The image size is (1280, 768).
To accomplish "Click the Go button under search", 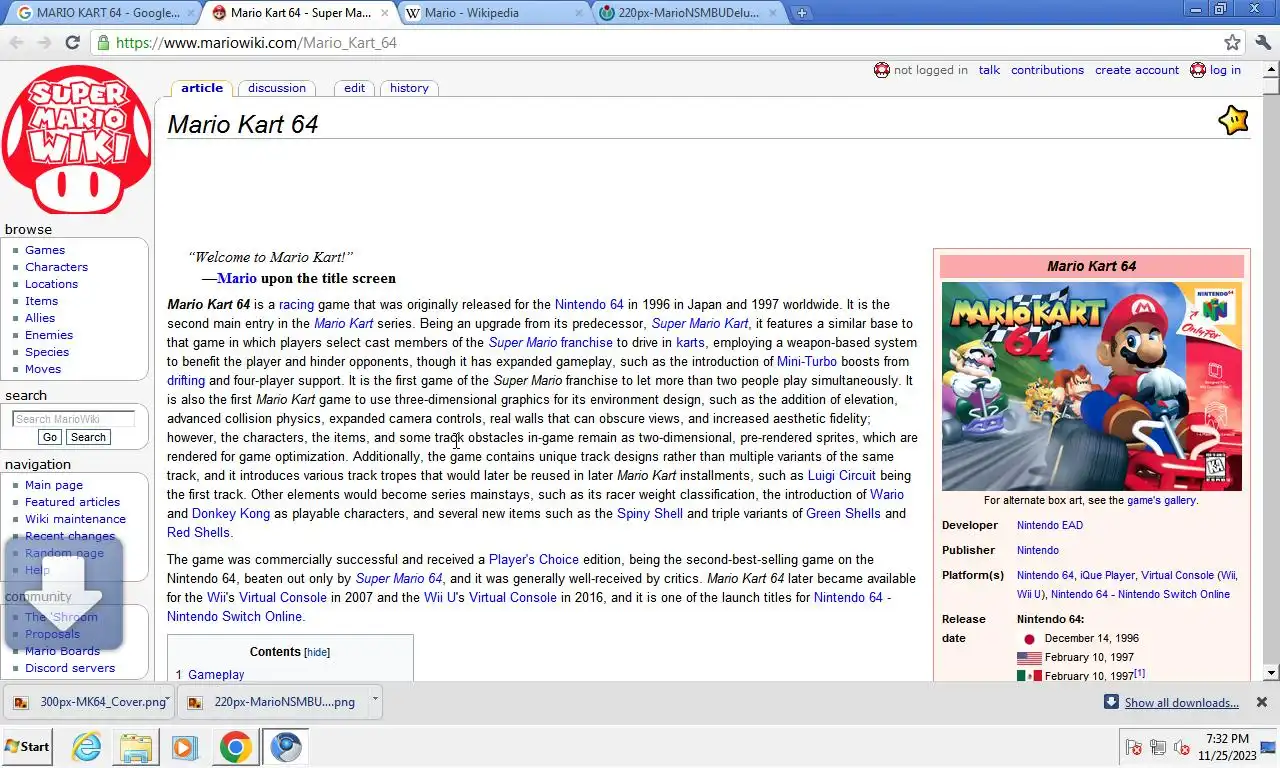I will [x=49, y=437].
